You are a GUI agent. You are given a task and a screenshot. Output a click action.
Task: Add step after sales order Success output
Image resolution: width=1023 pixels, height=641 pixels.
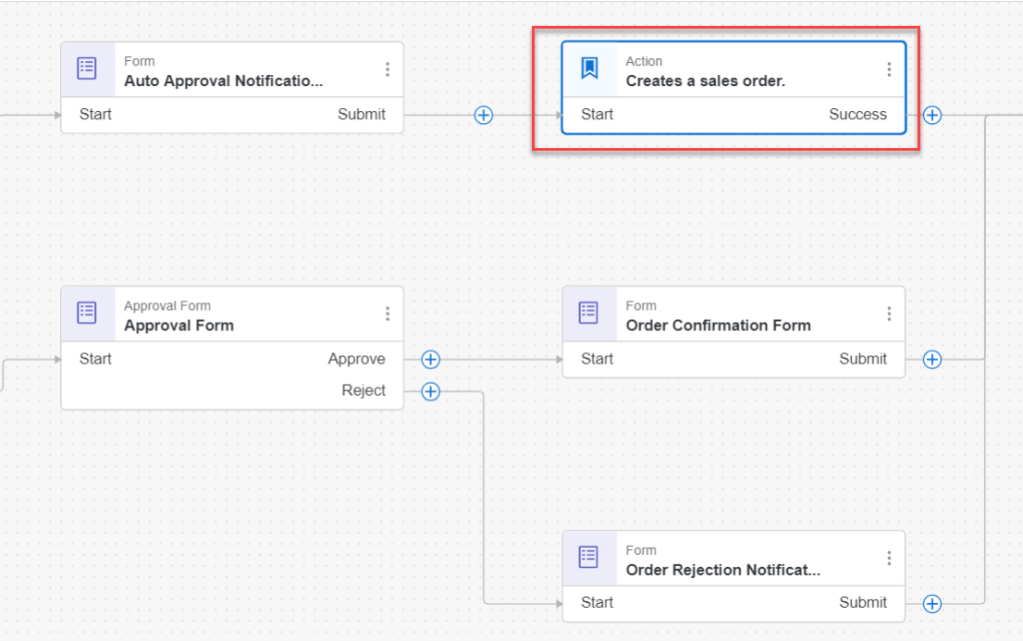(x=932, y=115)
